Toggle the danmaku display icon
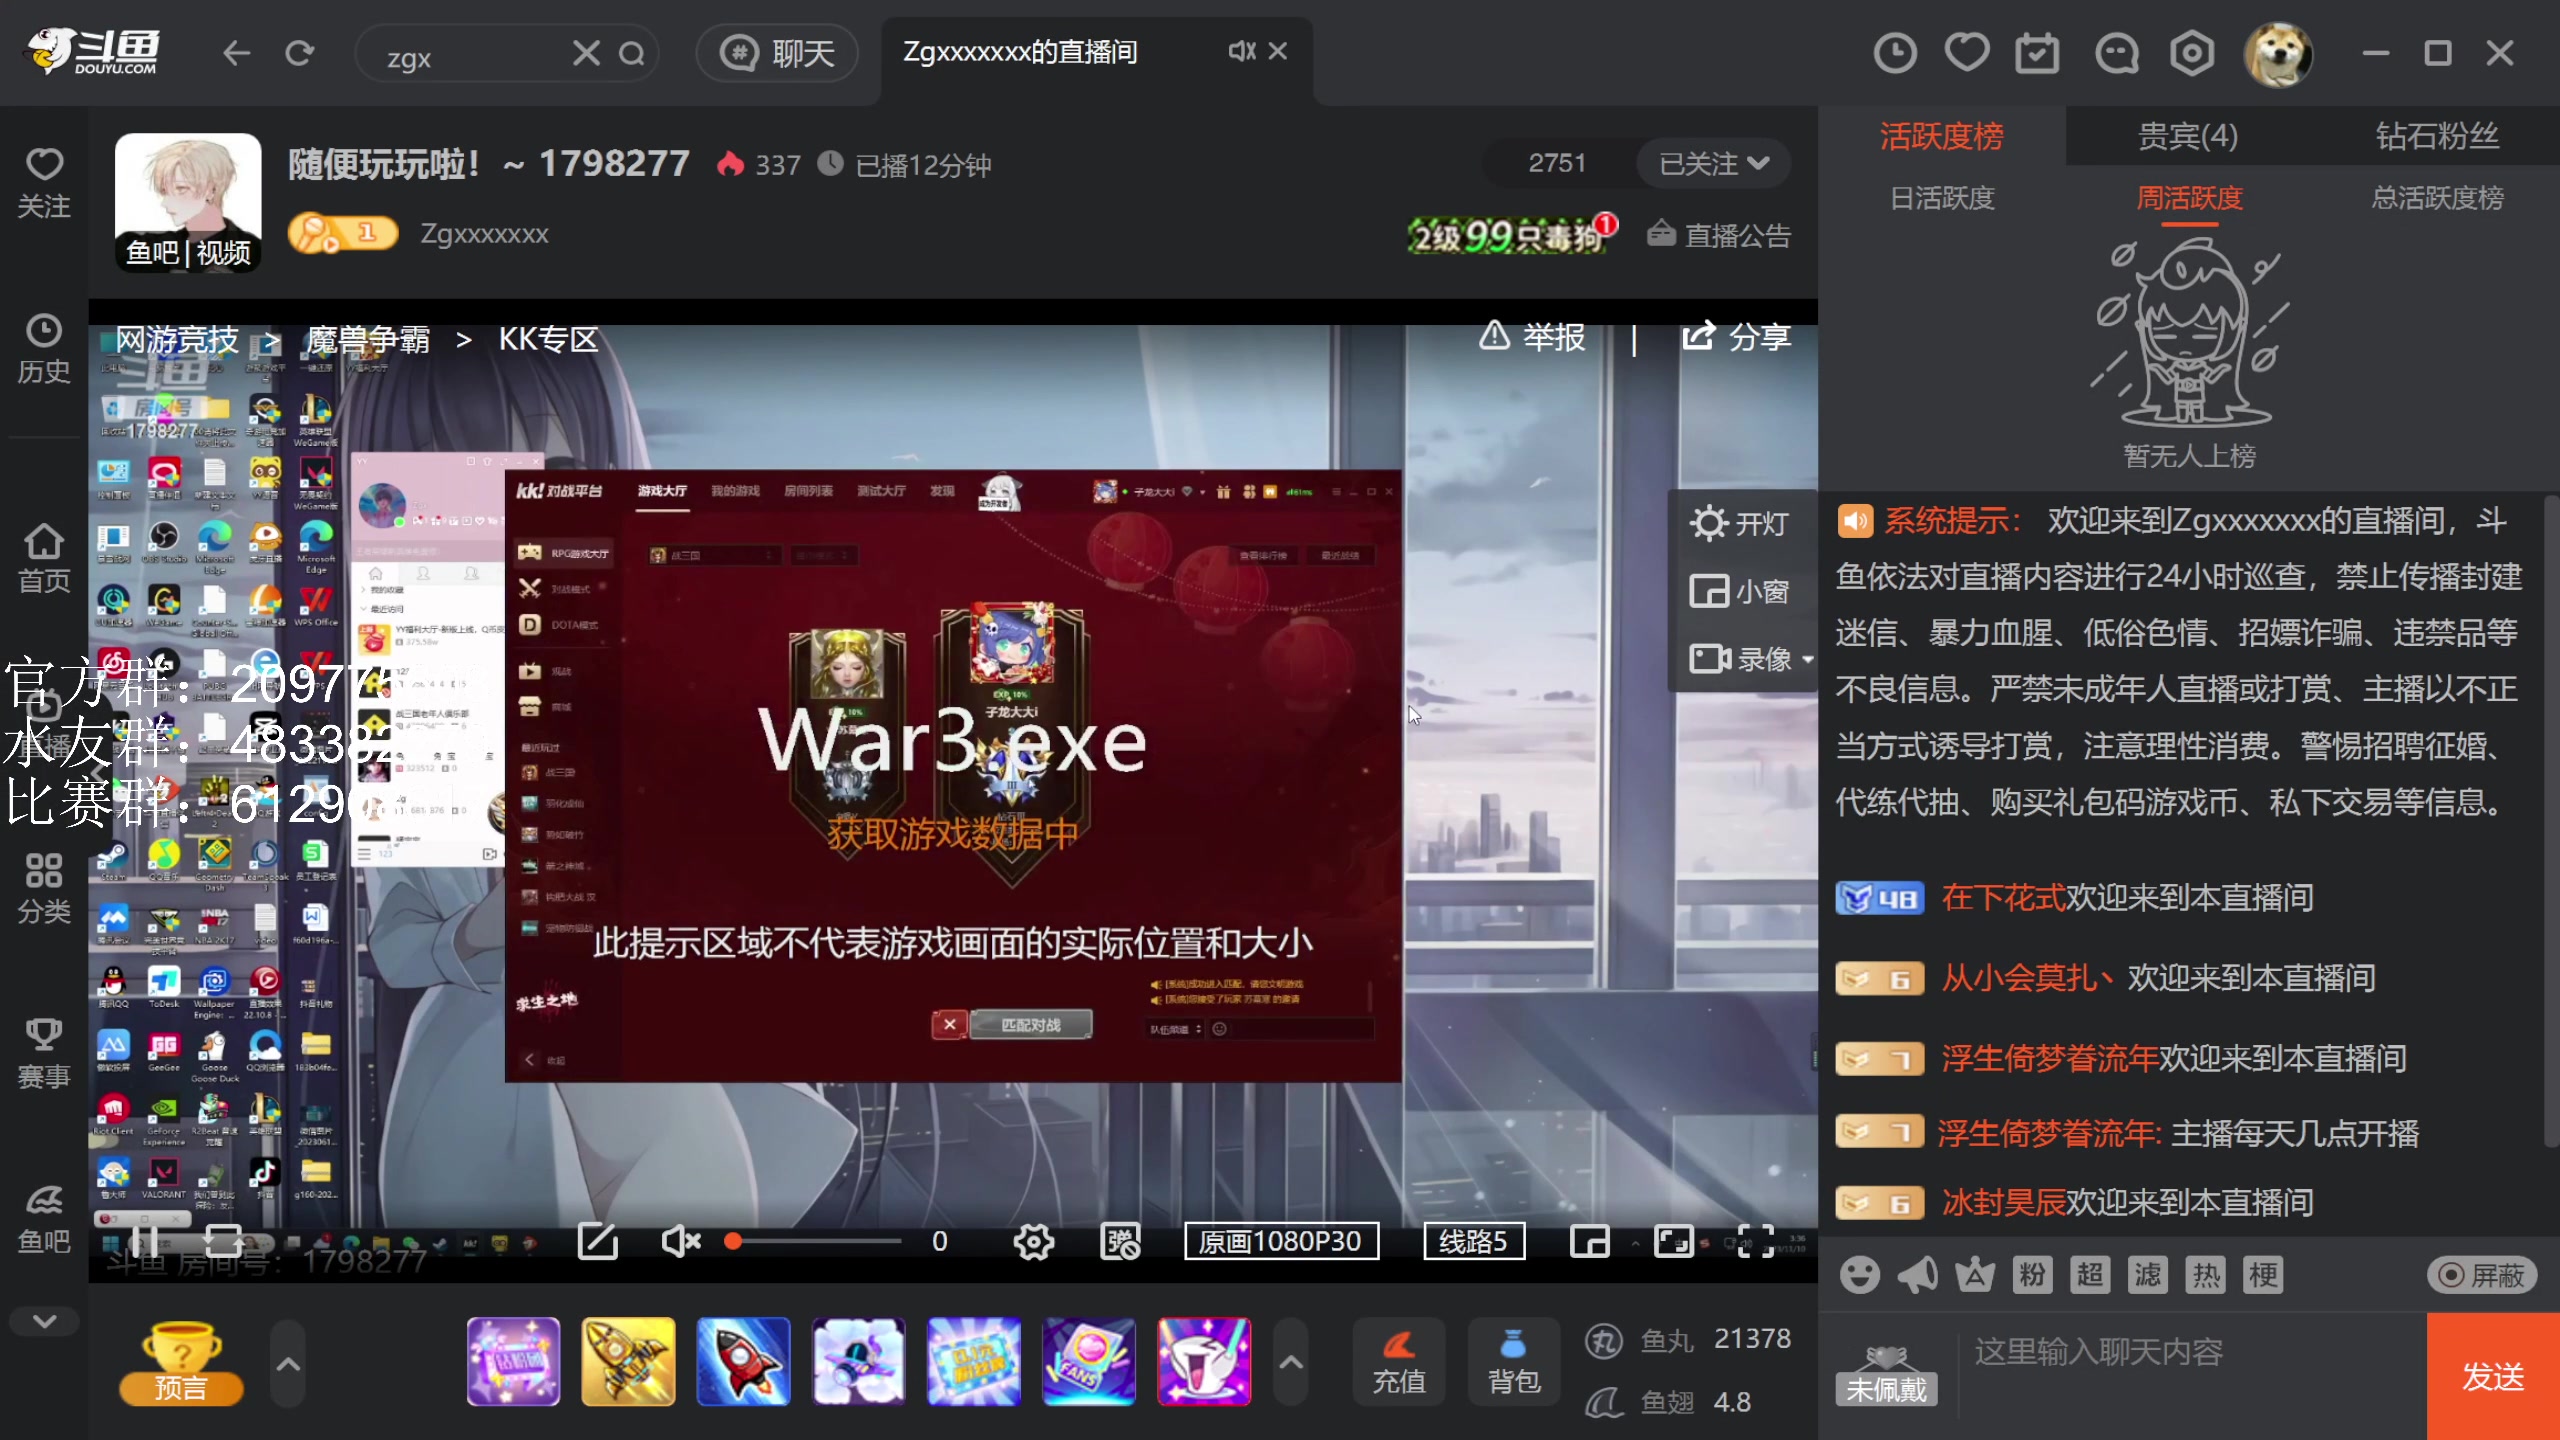 click(1120, 1242)
